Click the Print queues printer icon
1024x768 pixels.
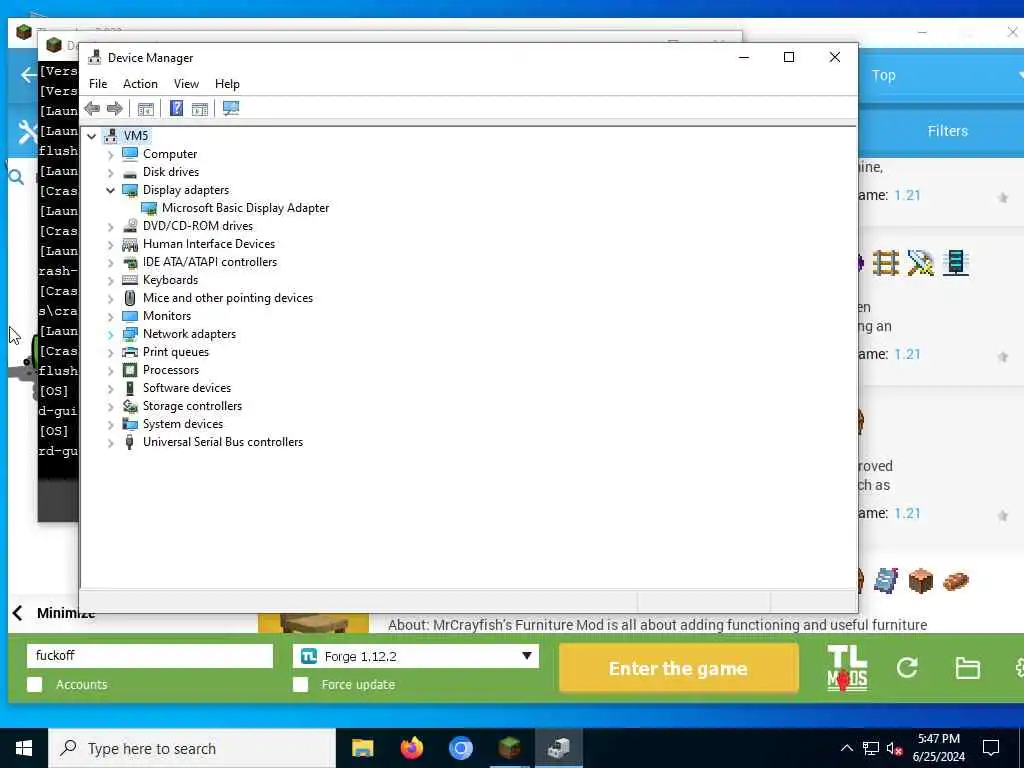(130, 352)
